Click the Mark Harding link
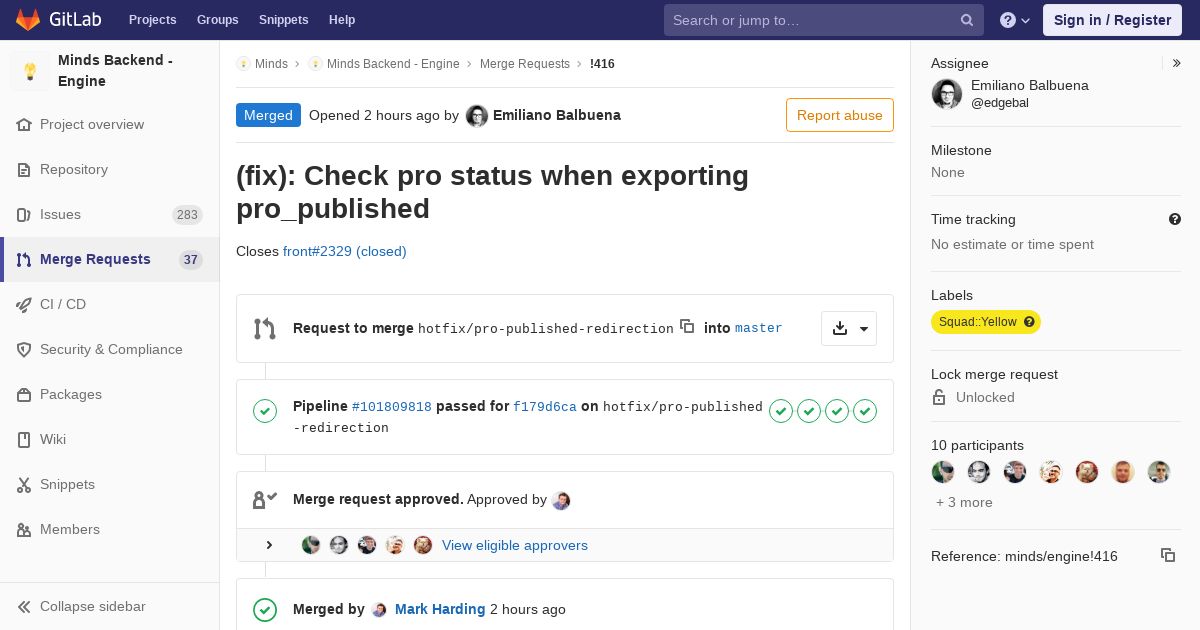The width and height of the screenshot is (1200, 630). 440,609
